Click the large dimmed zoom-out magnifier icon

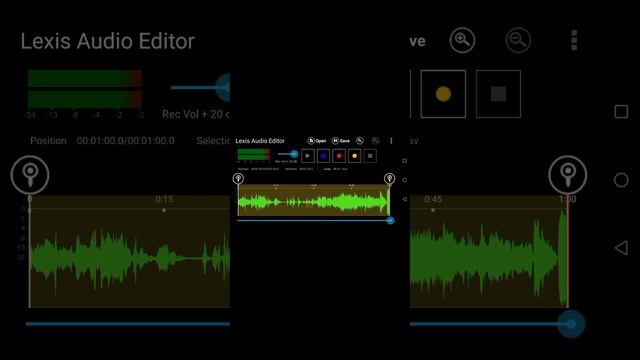(518, 40)
